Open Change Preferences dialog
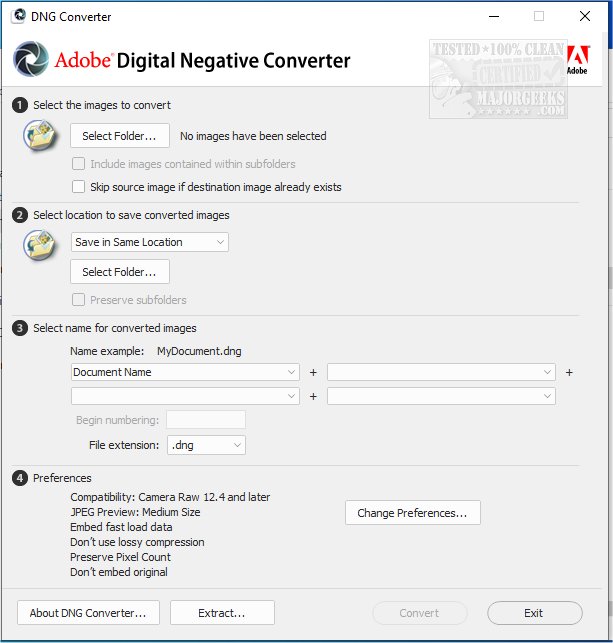This screenshot has height=643, width=613. point(412,513)
